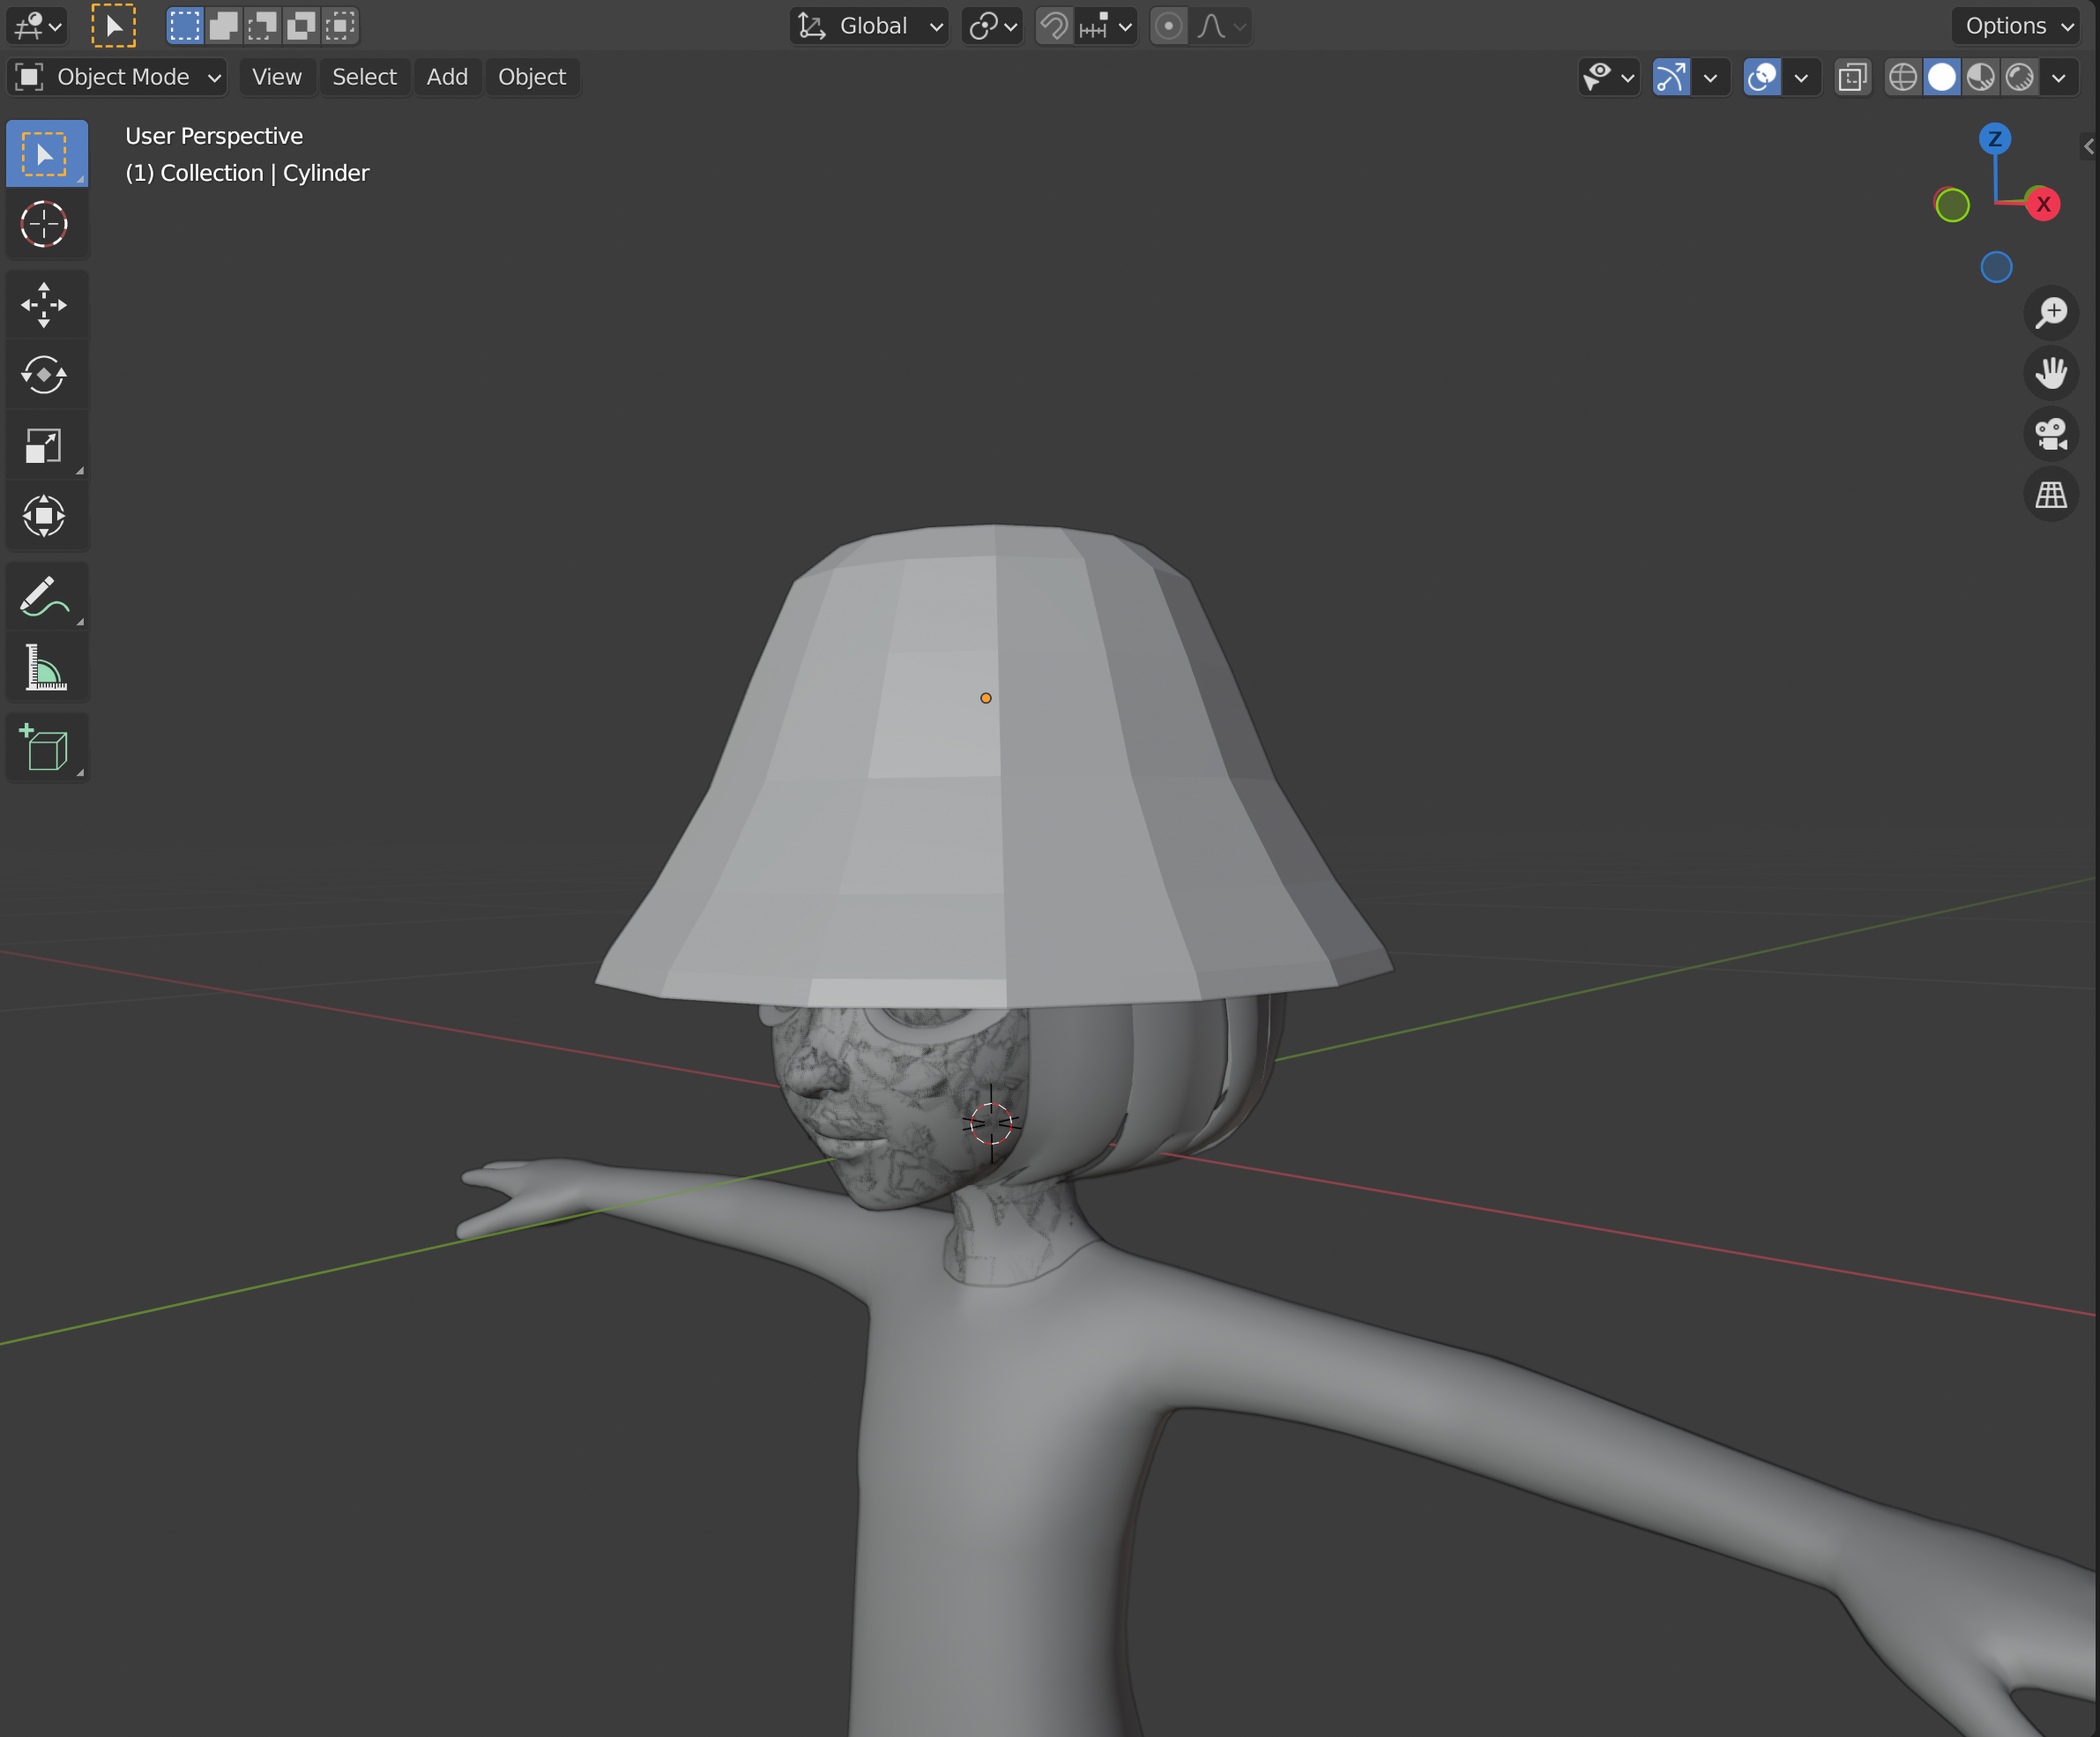Open the Object menu
This screenshot has height=1737, width=2100.
[532, 77]
